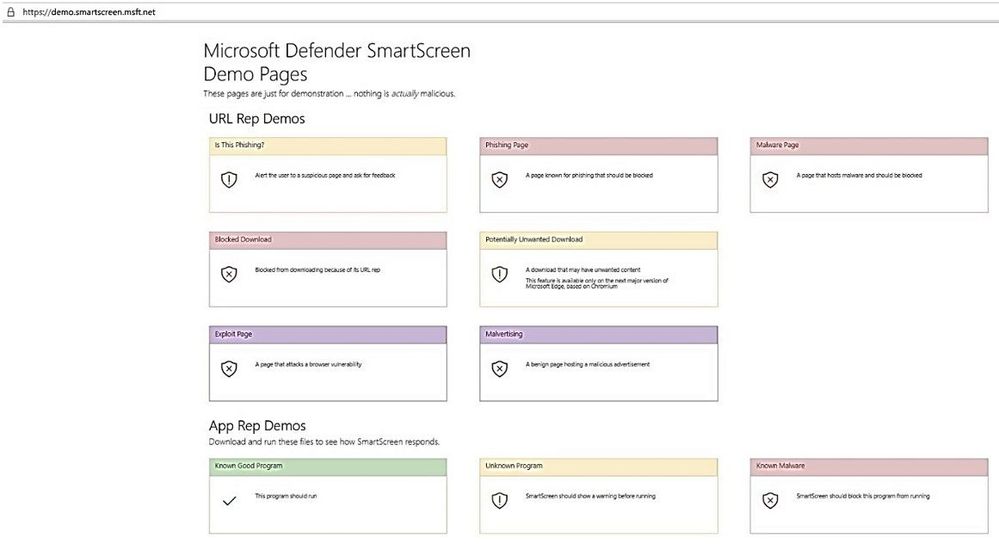Click the blocked shield icon in Blocked Download card
The width and height of the screenshot is (999, 558).
pyautogui.click(x=229, y=274)
